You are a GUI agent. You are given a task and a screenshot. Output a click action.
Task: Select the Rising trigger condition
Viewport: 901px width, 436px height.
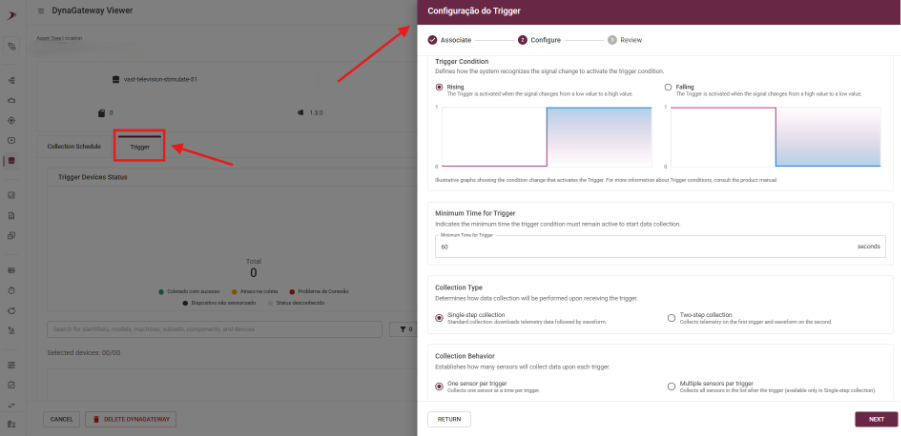click(x=439, y=87)
